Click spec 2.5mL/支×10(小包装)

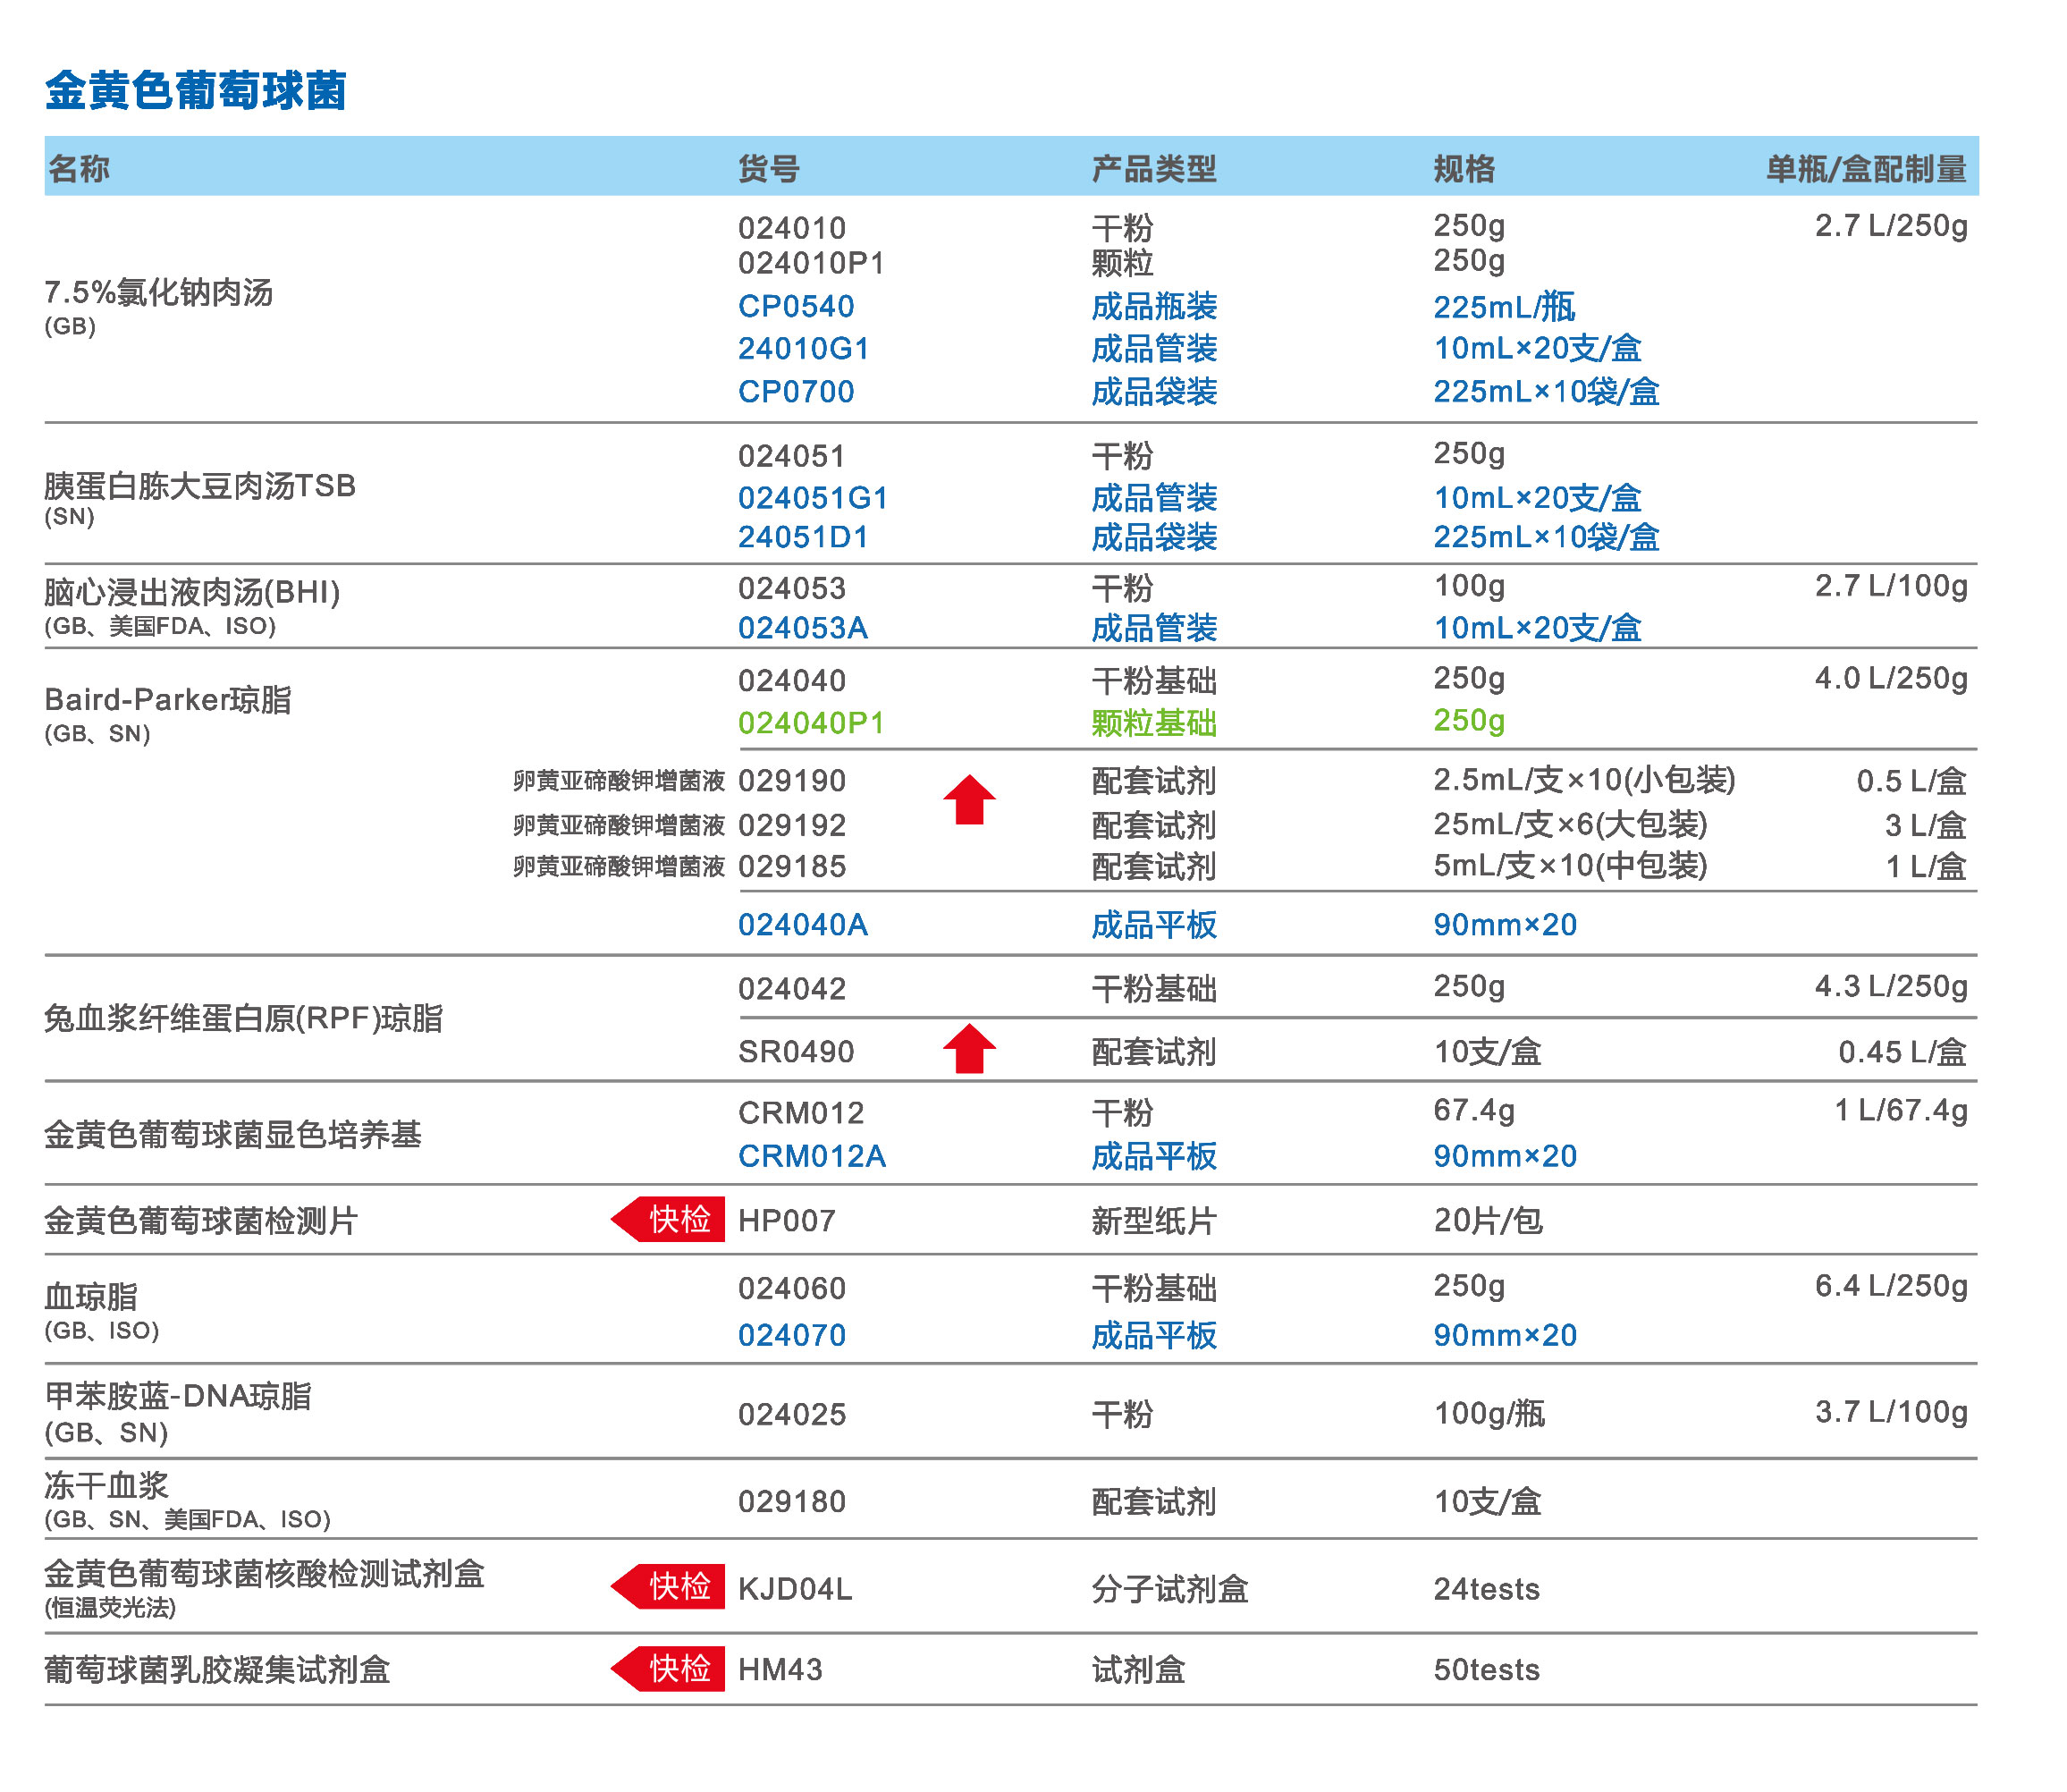(1584, 780)
